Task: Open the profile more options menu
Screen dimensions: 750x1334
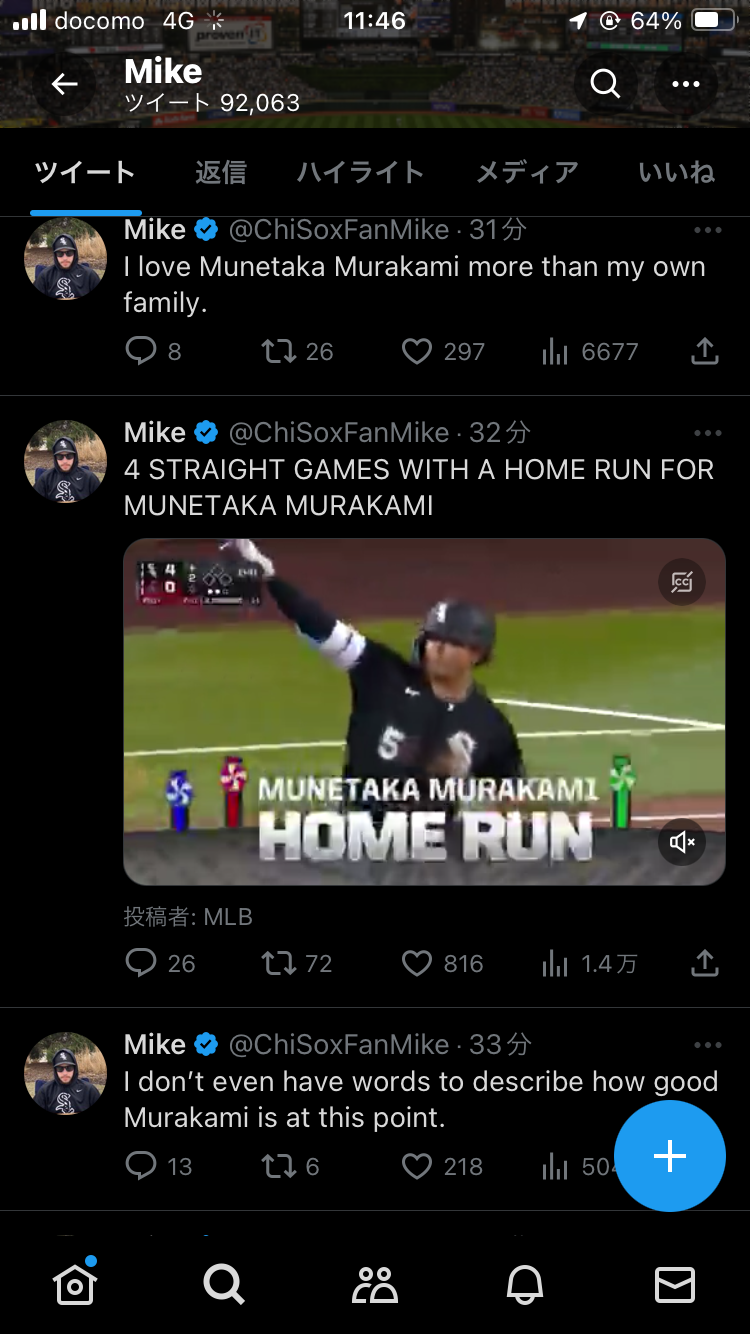Action: coord(686,84)
